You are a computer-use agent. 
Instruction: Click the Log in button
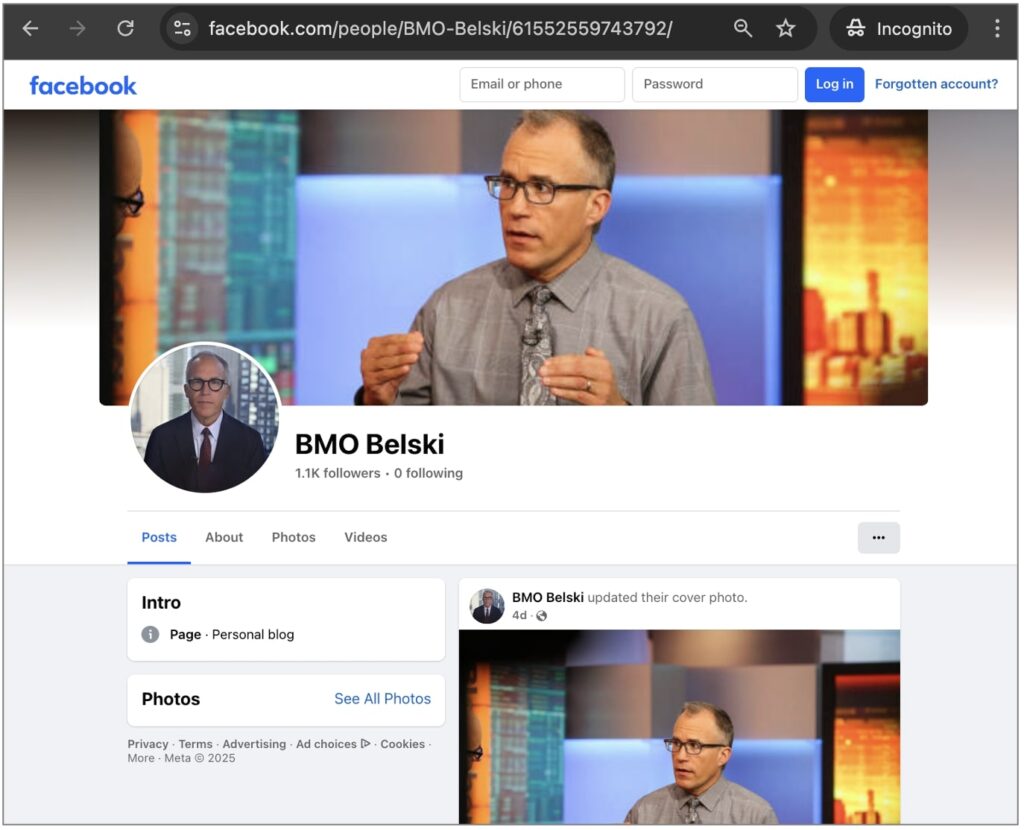point(834,84)
